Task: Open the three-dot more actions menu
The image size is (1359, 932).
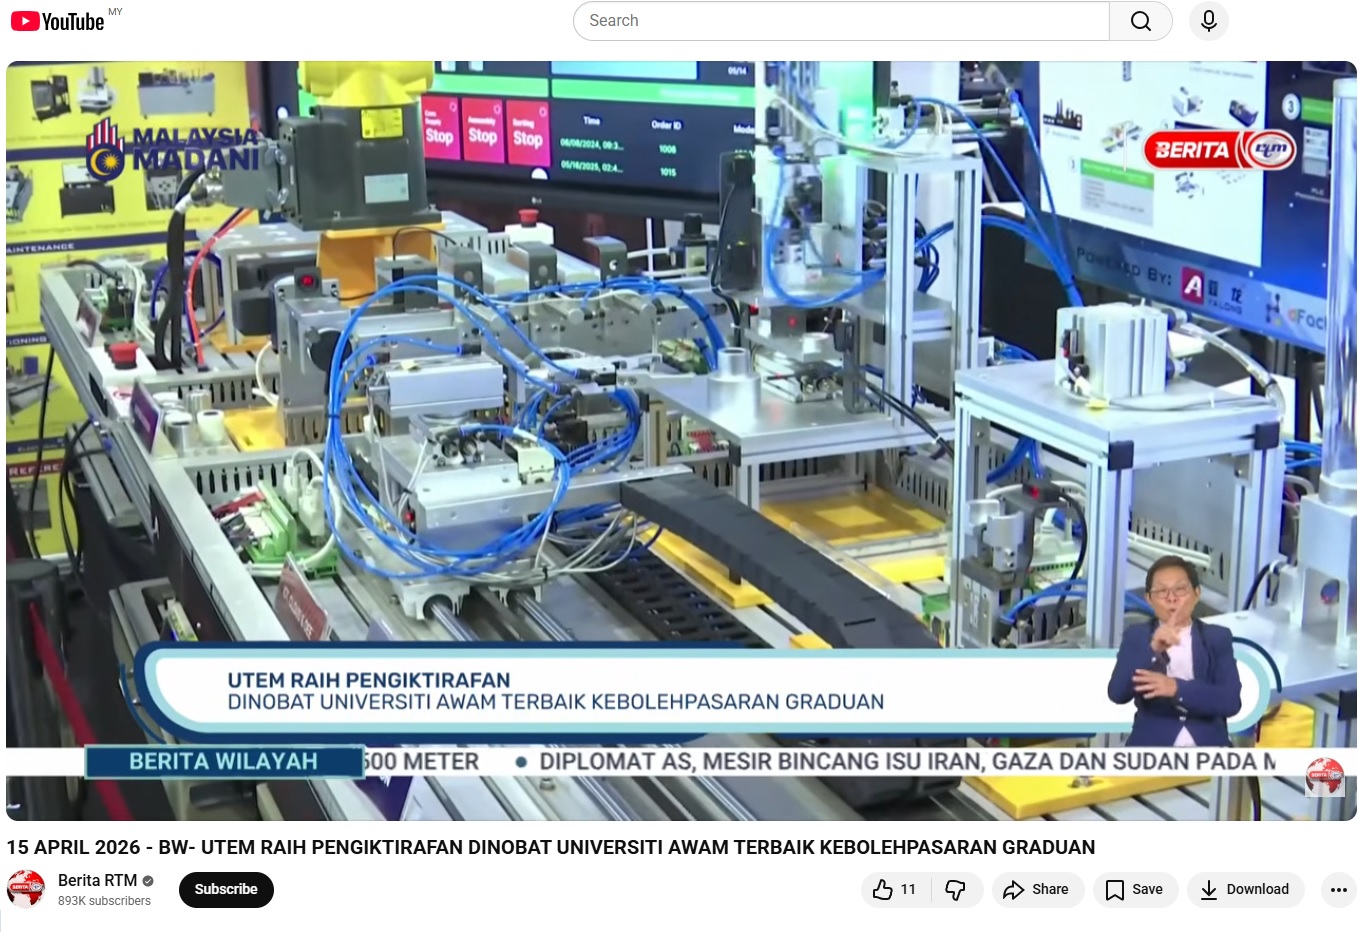Action: coord(1338,889)
